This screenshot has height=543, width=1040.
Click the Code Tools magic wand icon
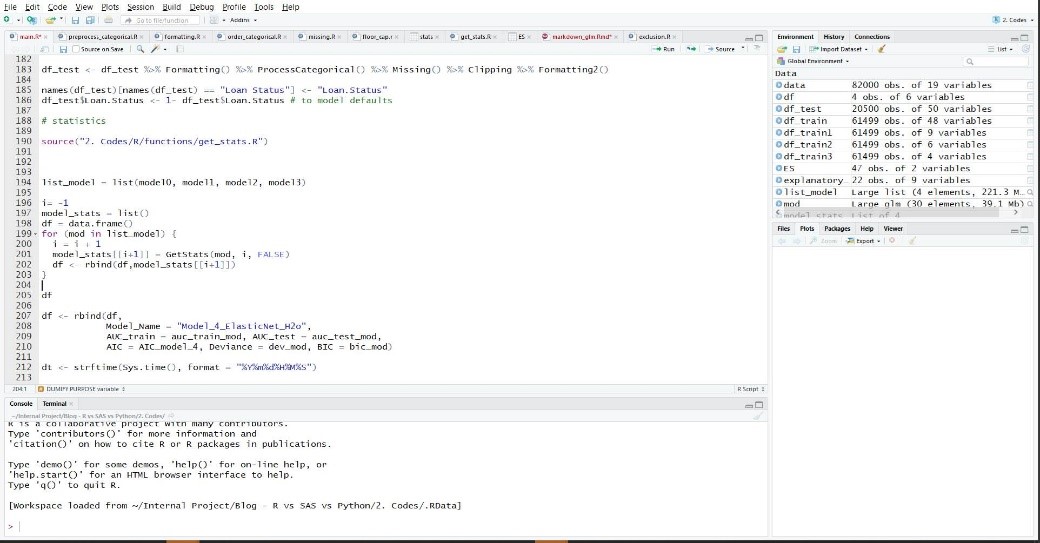pyautogui.click(x=155, y=49)
